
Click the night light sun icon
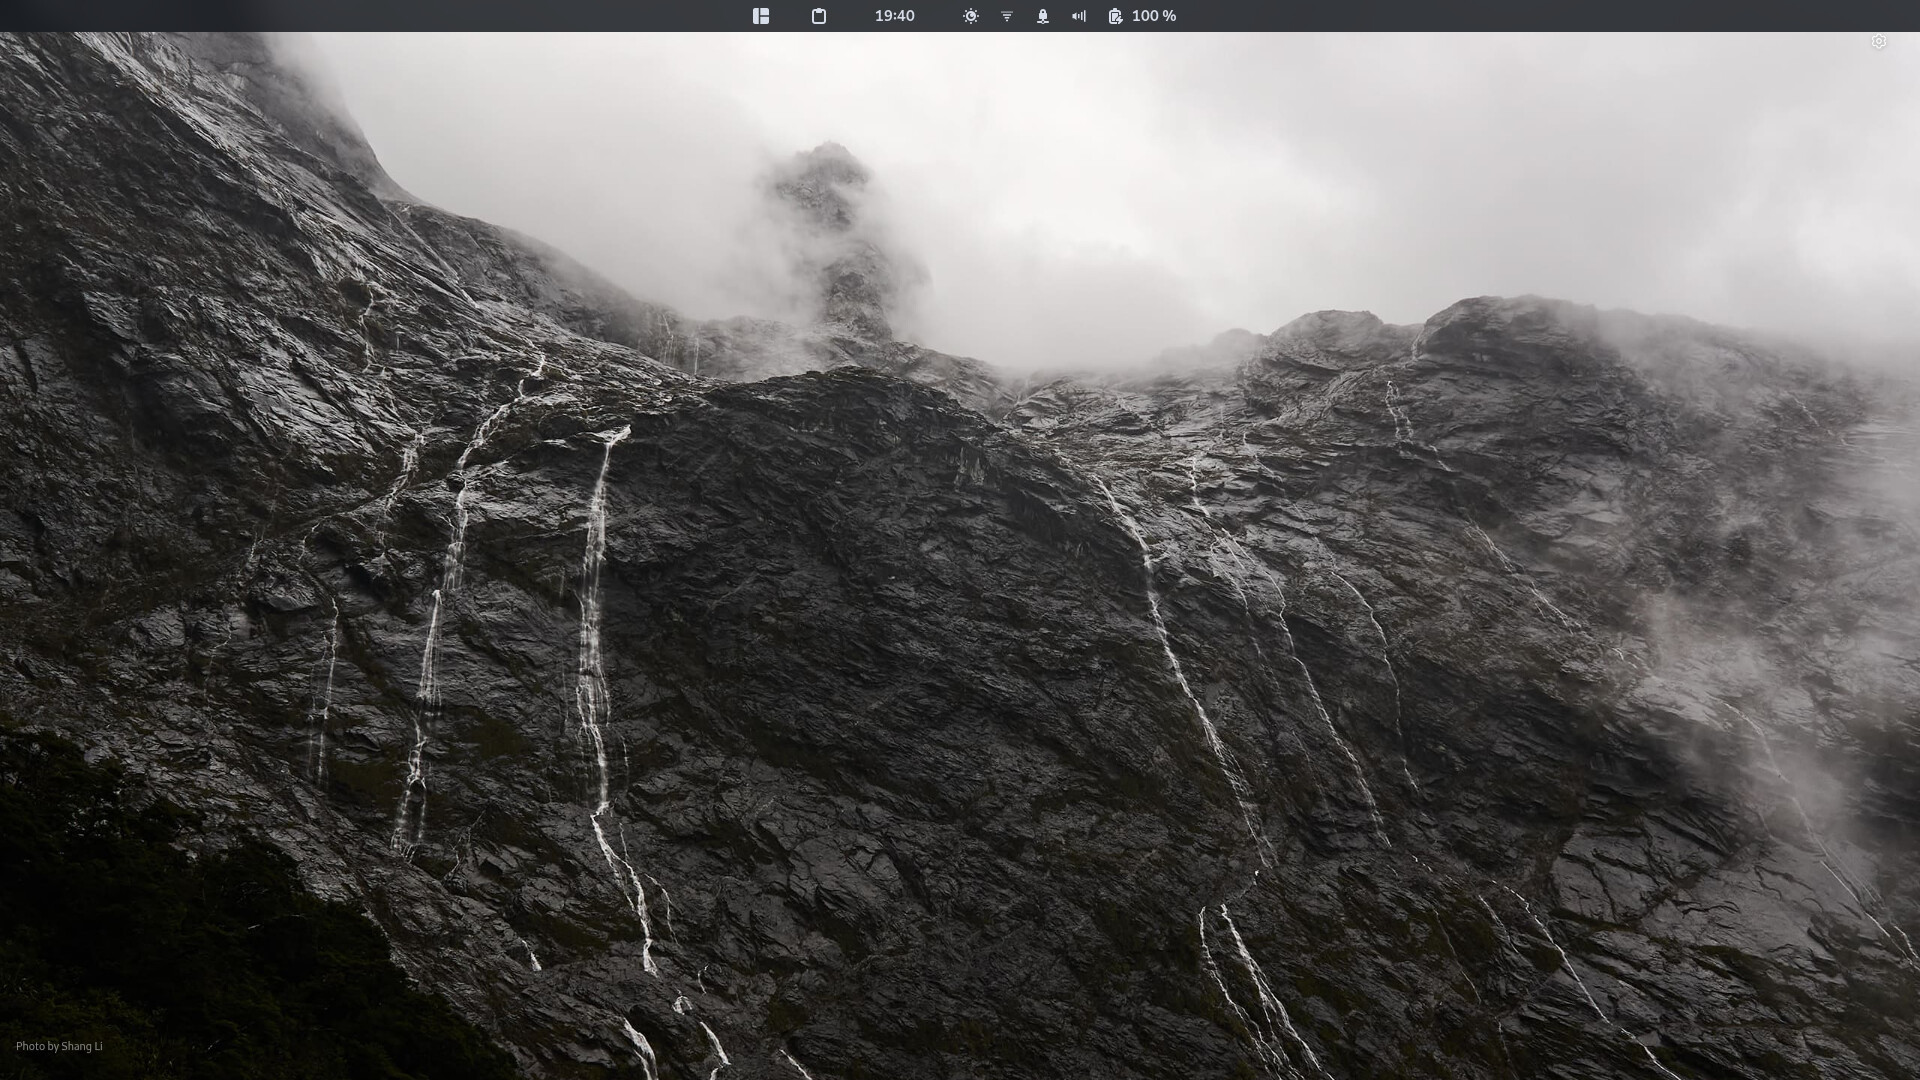tap(971, 16)
